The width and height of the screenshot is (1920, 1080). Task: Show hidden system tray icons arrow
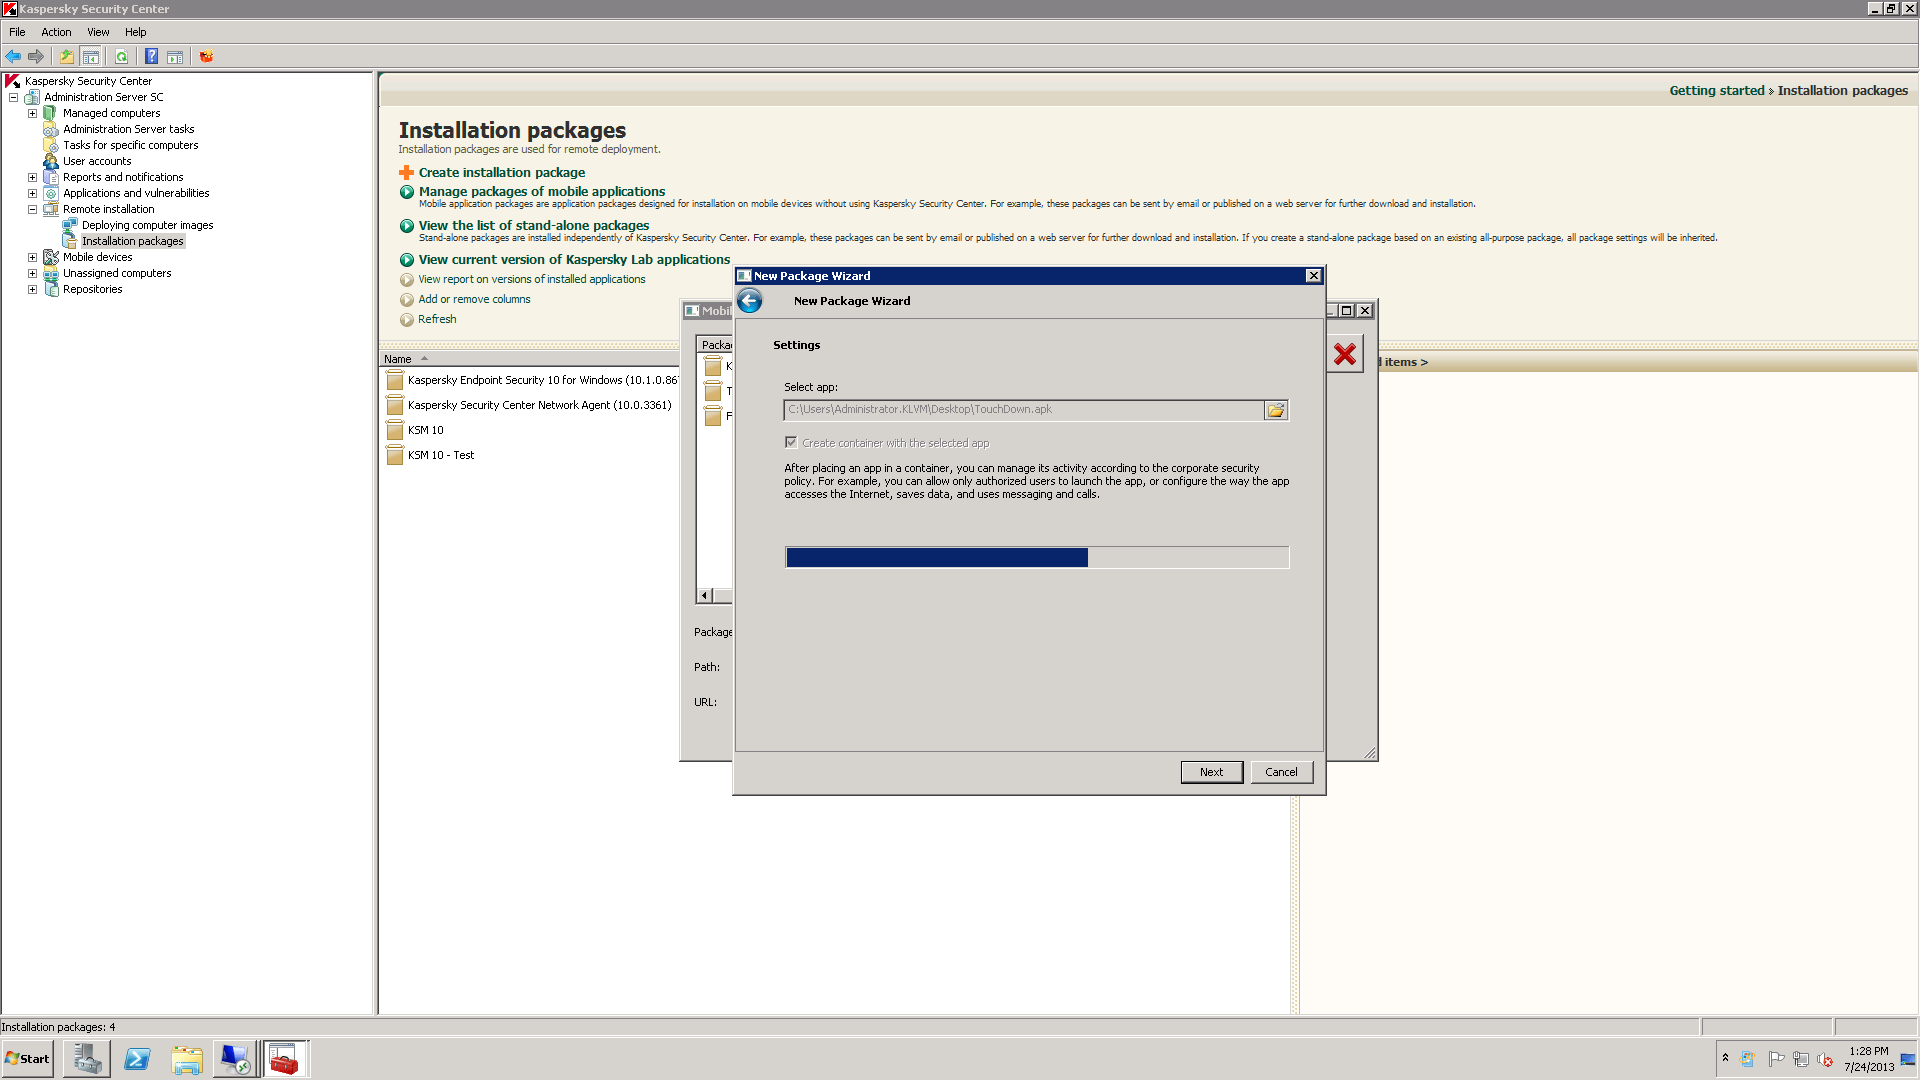[x=1725, y=1058]
